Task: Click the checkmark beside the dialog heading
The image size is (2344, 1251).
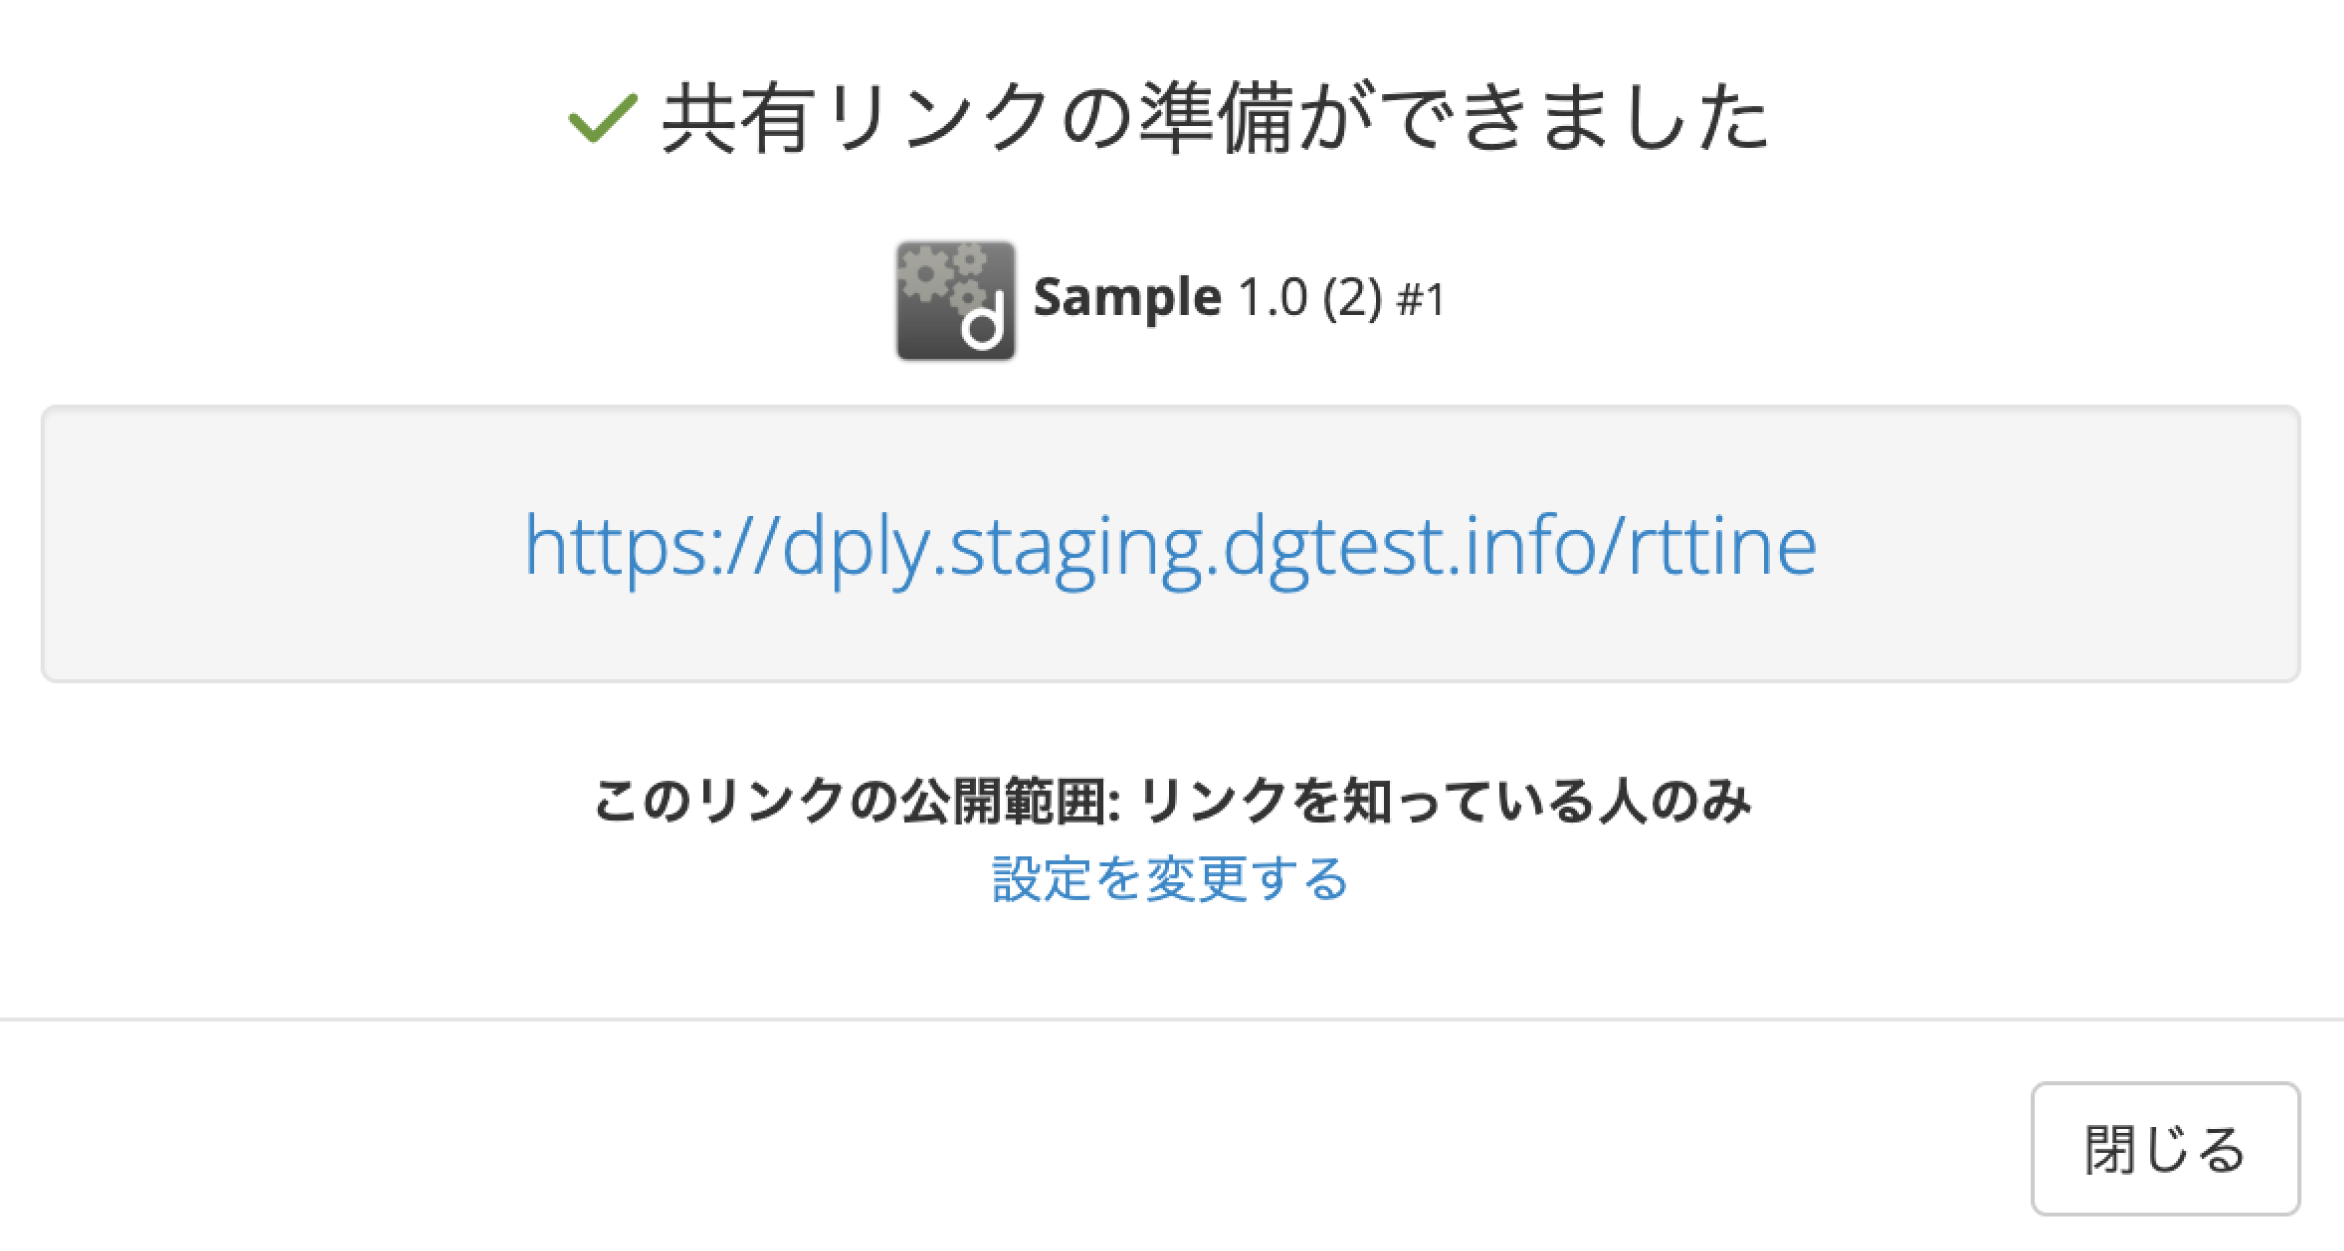Action: 601,120
